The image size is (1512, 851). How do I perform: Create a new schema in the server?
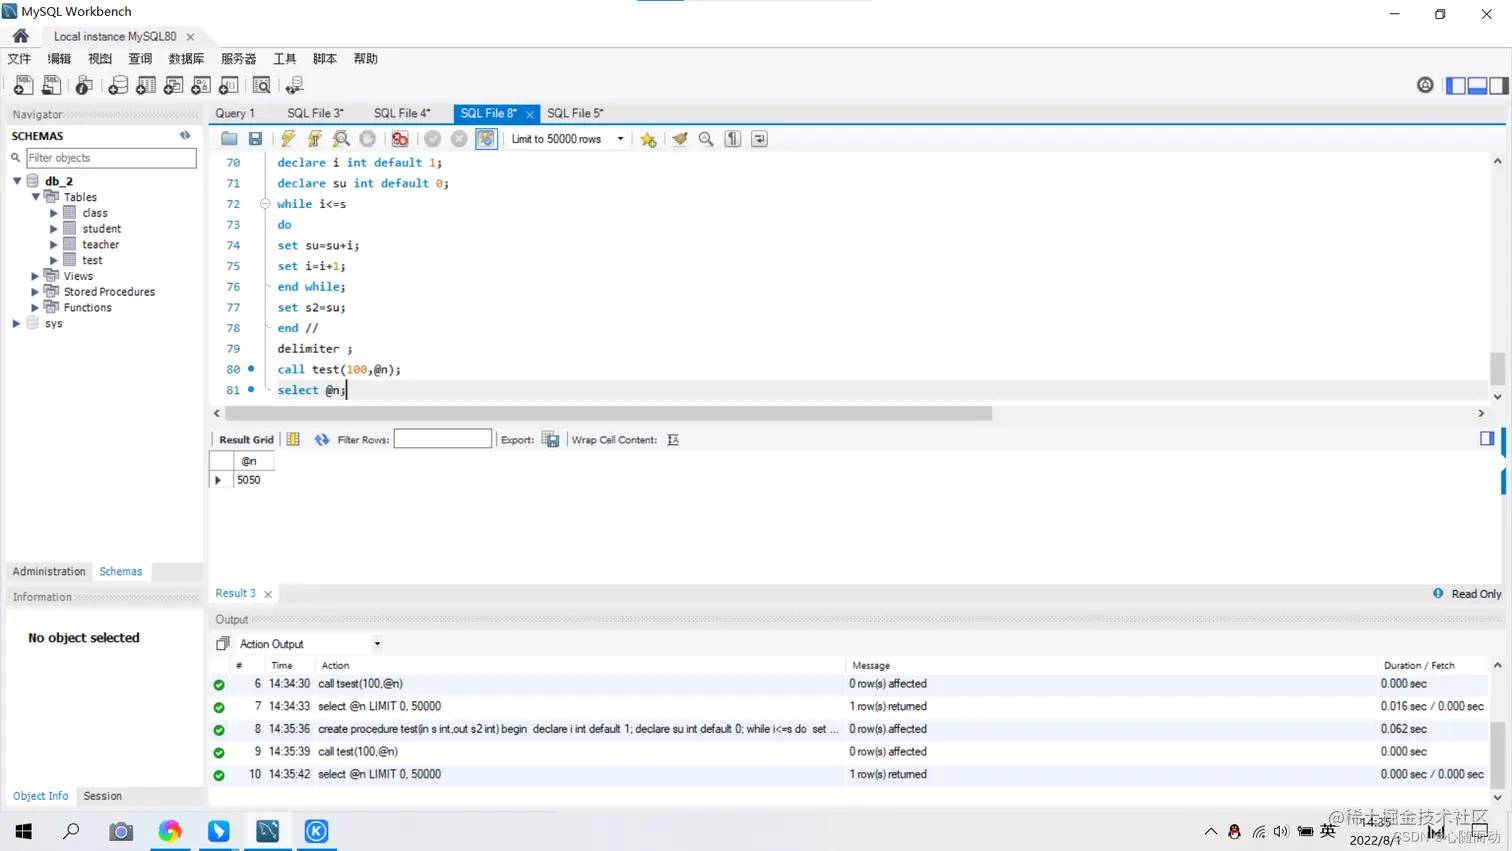pyautogui.click(x=118, y=86)
